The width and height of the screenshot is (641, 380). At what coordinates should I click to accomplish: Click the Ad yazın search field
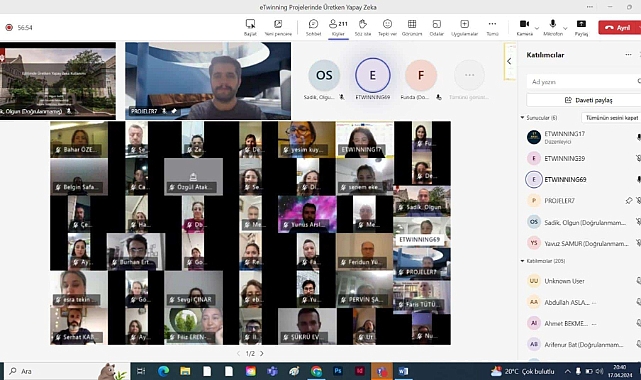[x=584, y=82]
